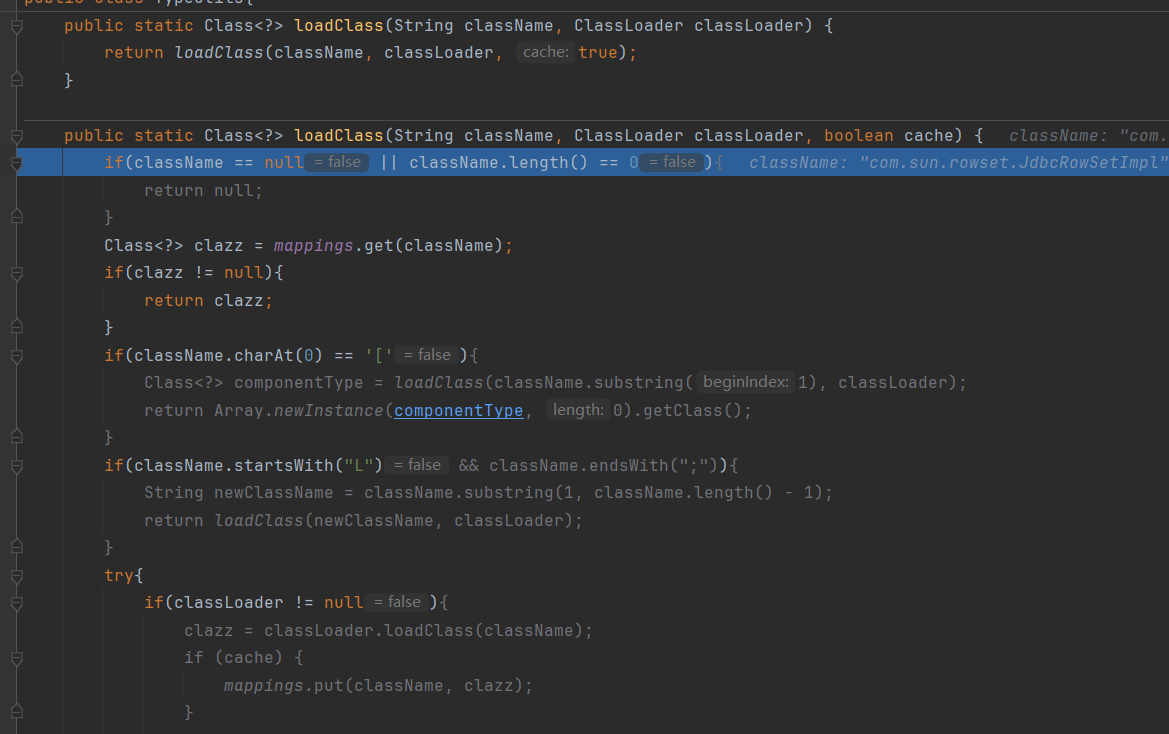The height and width of the screenshot is (734, 1169).
Task: Click 'componentType' in its Class<?> declaration
Action: (298, 383)
